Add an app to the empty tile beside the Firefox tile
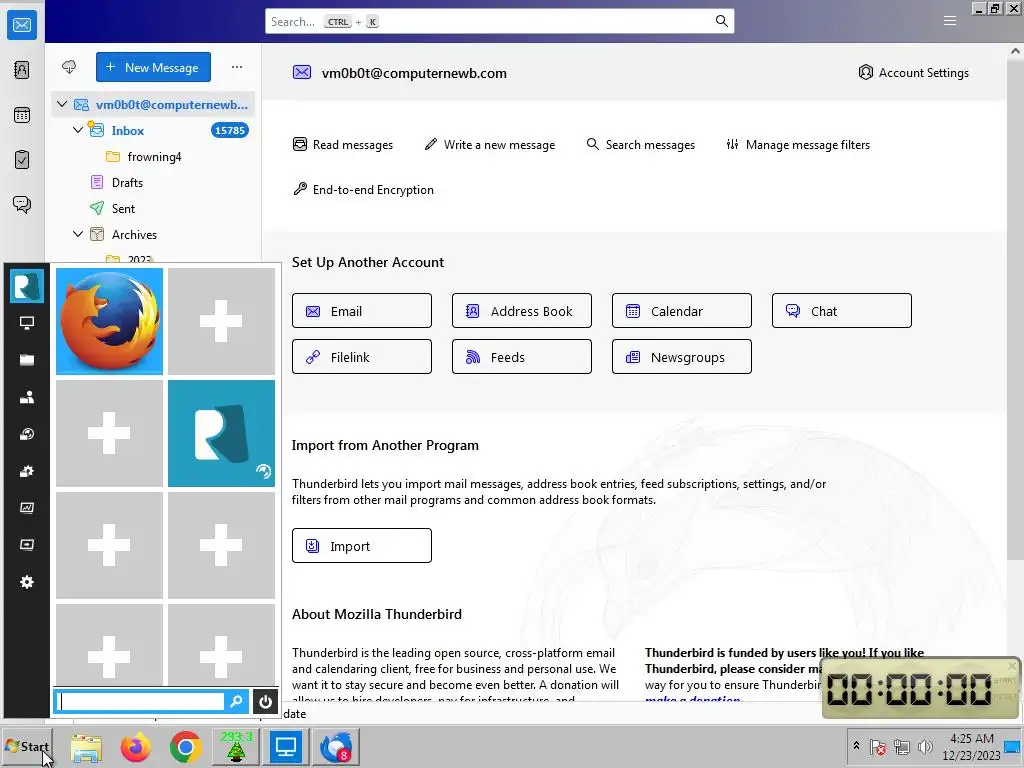The height and width of the screenshot is (768, 1024). tap(221, 321)
